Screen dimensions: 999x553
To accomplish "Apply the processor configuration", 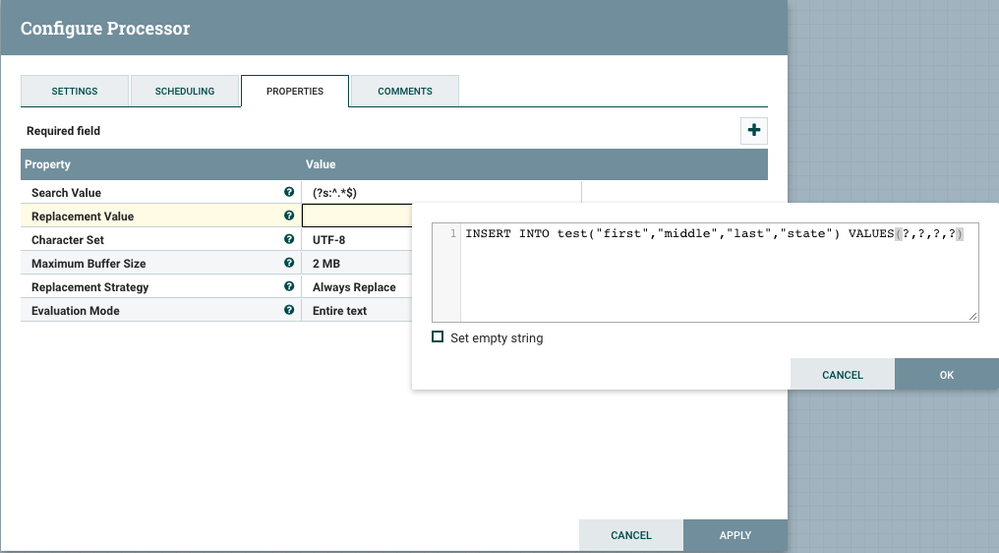I will click(x=735, y=535).
